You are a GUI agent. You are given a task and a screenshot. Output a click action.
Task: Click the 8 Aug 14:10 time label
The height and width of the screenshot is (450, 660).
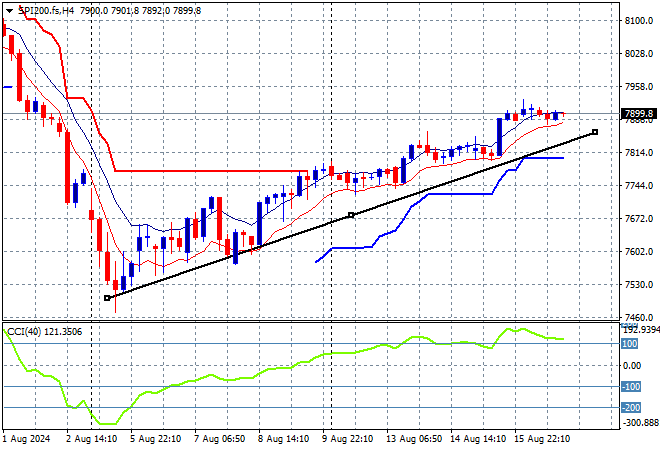(x=284, y=439)
